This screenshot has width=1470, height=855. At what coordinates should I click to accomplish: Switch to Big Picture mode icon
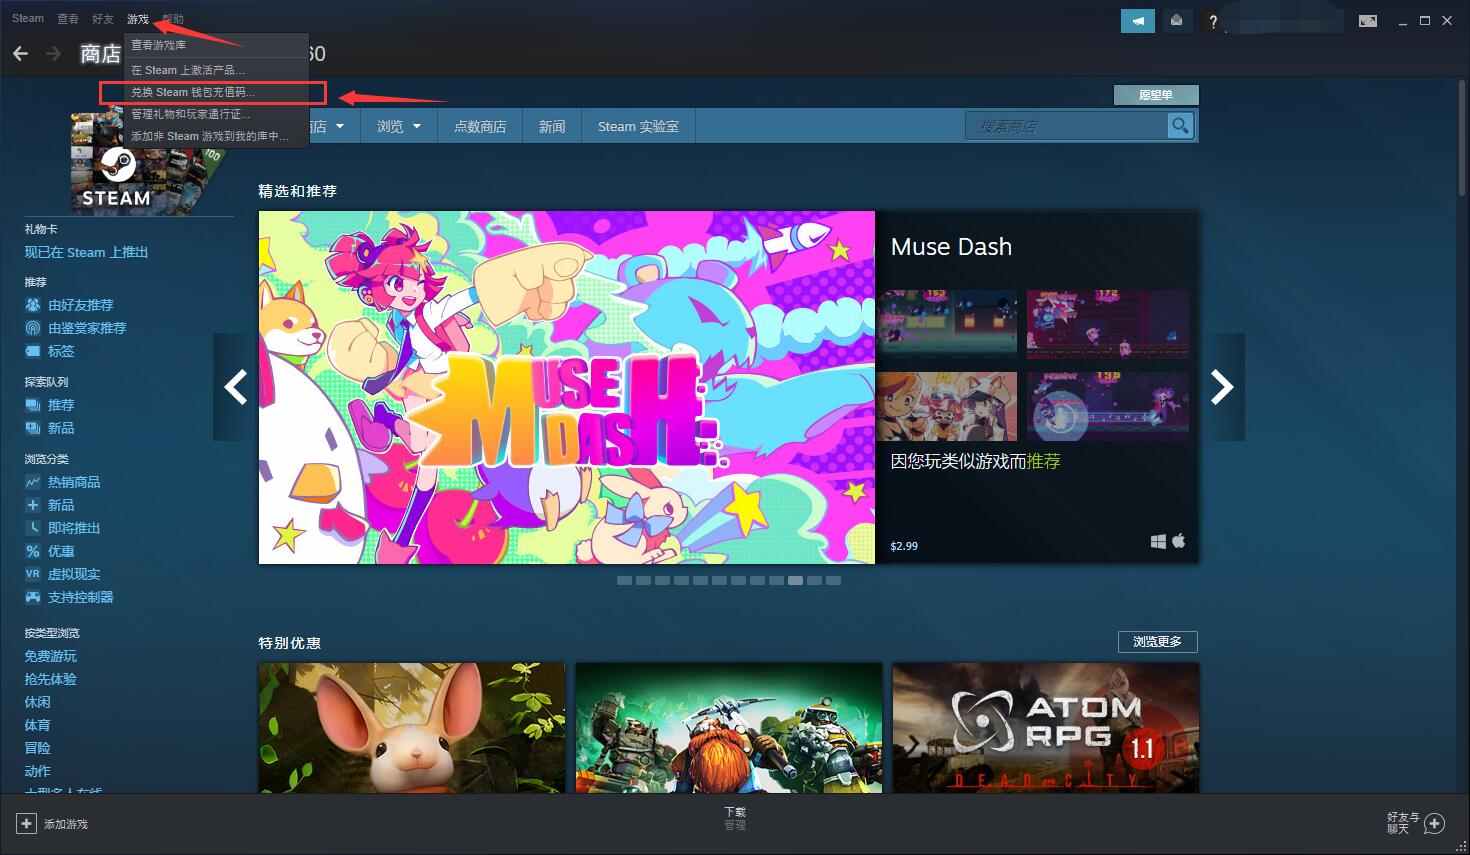point(1368,21)
